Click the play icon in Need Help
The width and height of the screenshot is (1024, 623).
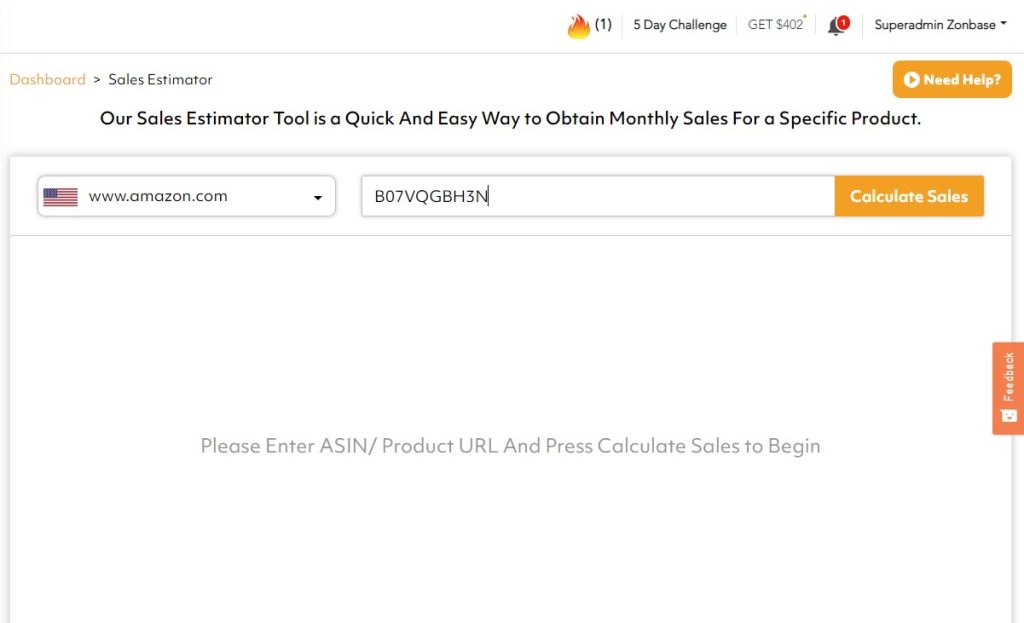pyautogui.click(x=911, y=80)
